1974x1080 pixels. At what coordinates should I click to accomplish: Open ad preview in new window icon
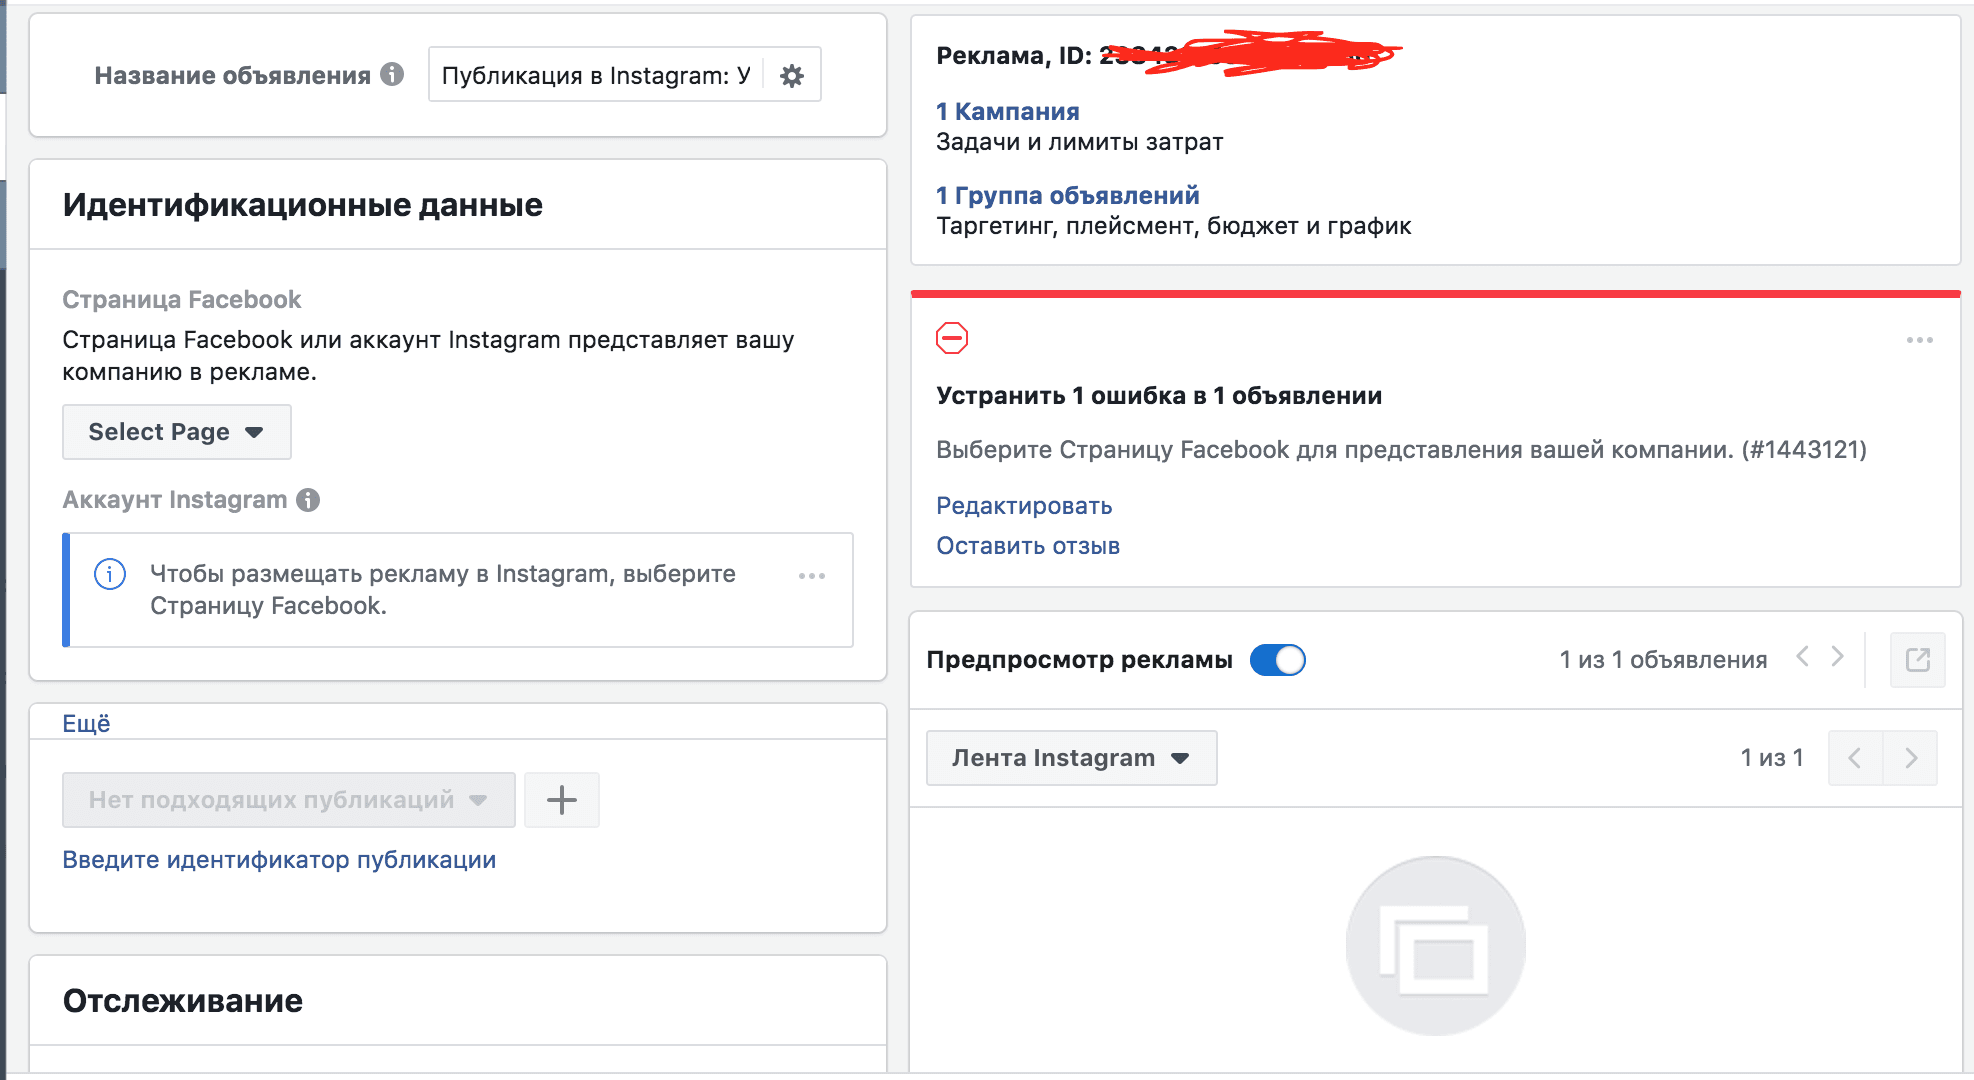point(1917,660)
